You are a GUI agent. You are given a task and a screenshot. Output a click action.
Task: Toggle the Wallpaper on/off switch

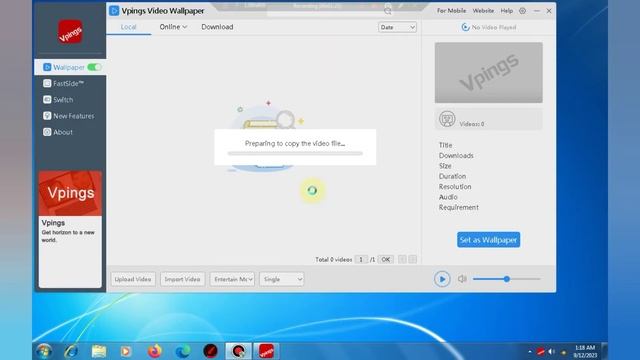[94, 67]
